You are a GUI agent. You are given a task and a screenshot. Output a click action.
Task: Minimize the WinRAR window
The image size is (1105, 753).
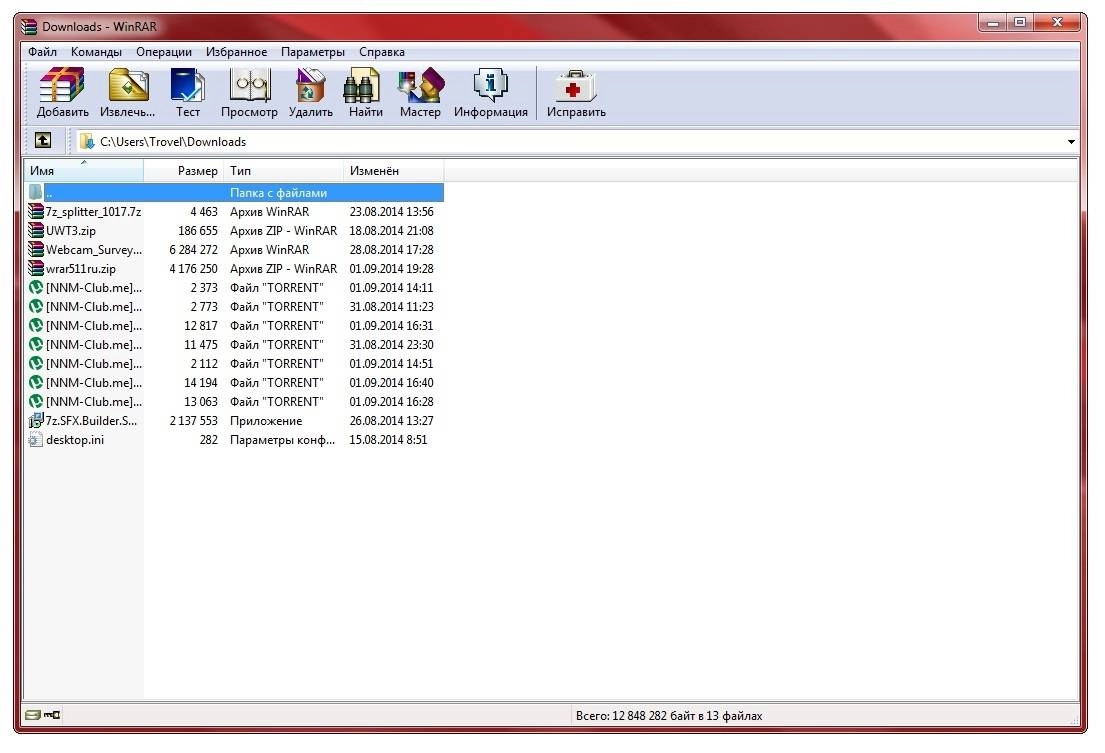[x=994, y=23]
